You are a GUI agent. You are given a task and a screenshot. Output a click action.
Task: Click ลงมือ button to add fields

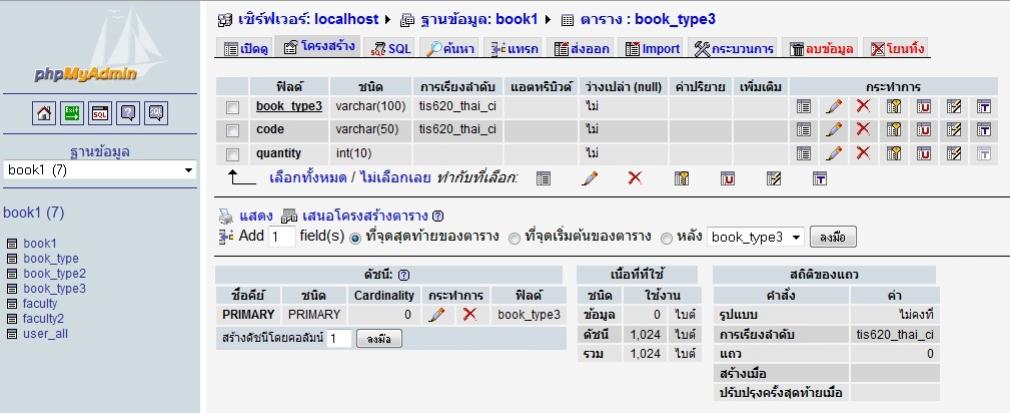(833, 237)
